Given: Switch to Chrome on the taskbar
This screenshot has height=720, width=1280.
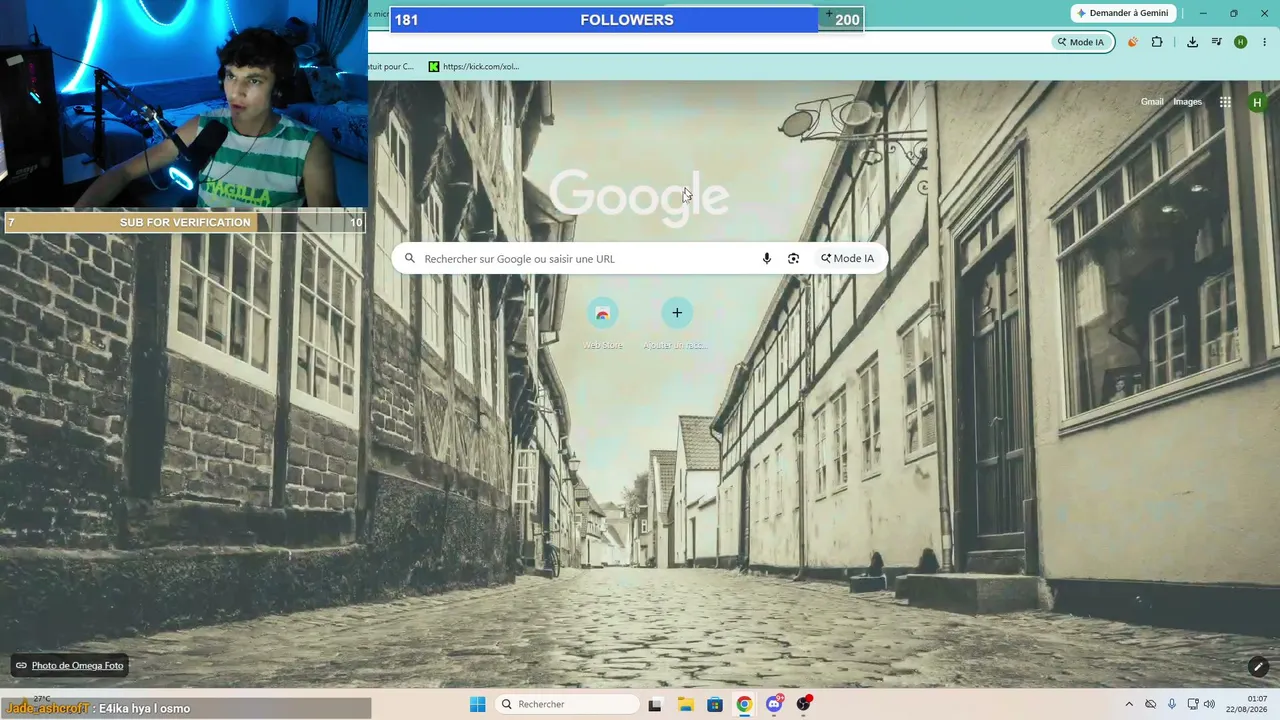Looking at the screenshot, I should coord(744,704).
